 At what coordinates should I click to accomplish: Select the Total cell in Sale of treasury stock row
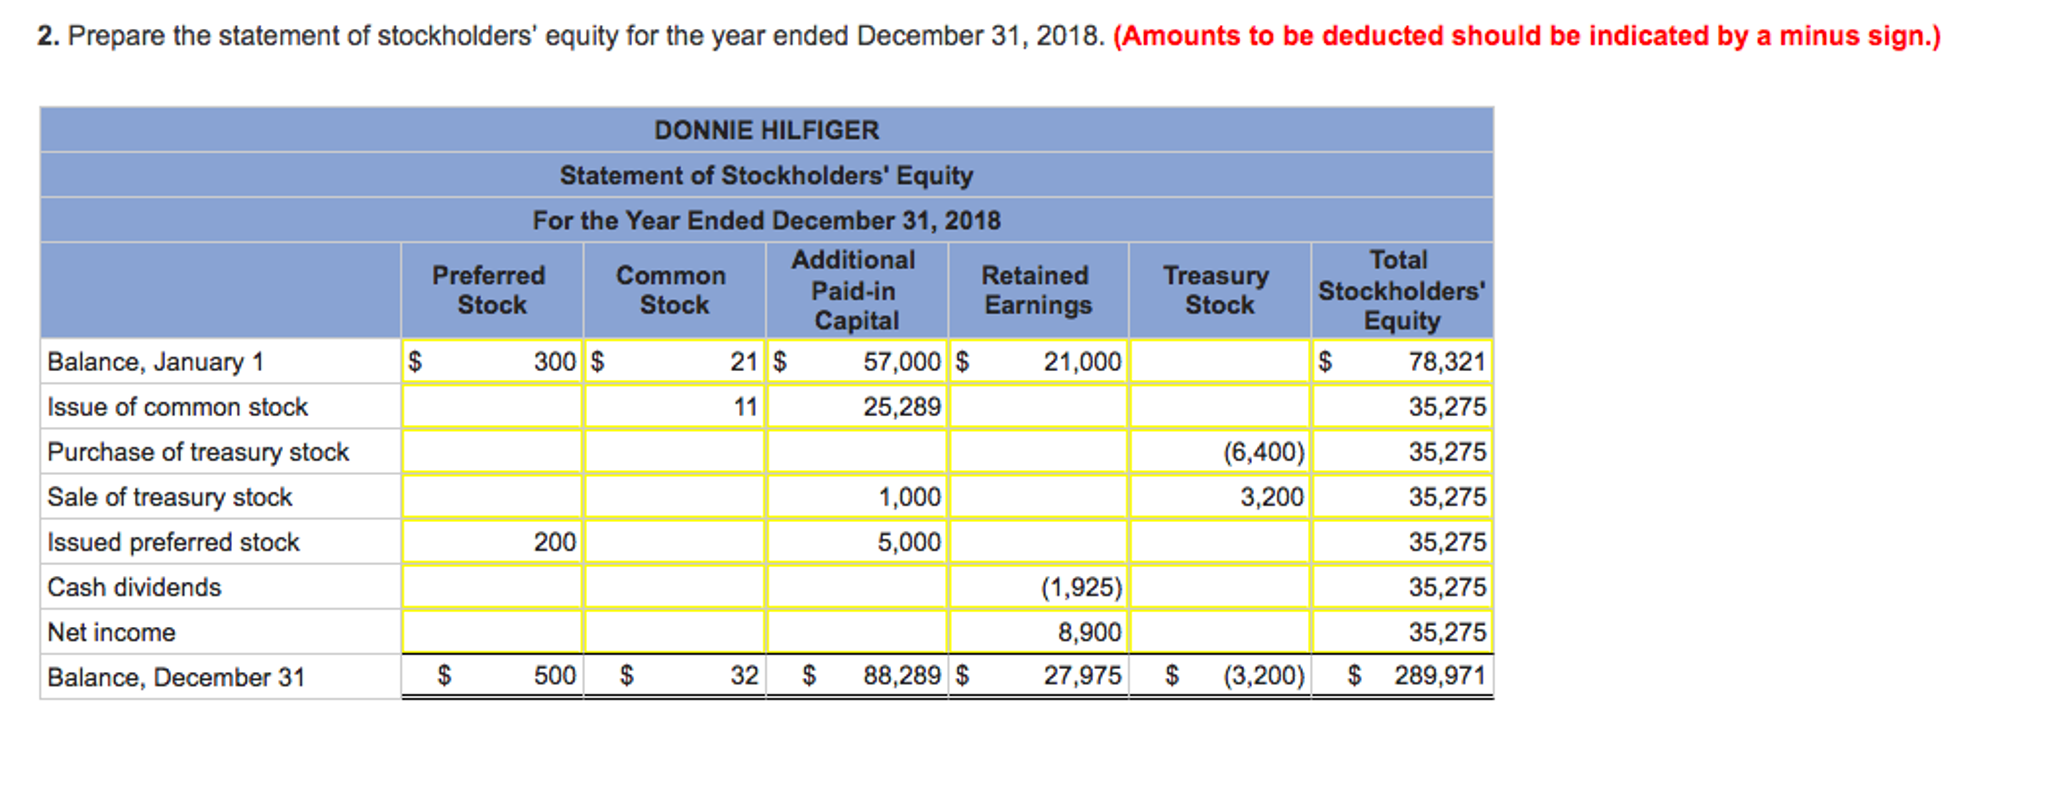[1402, 497]
